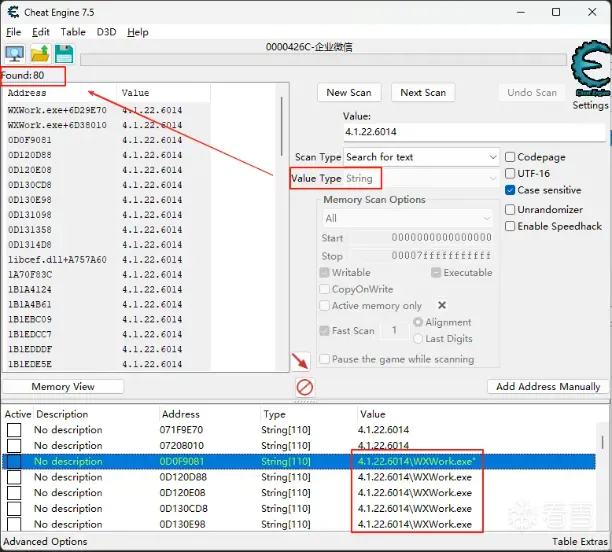Open Table Extras
Viewport: 612px width, 552px height.
click(x=580, y=541)
